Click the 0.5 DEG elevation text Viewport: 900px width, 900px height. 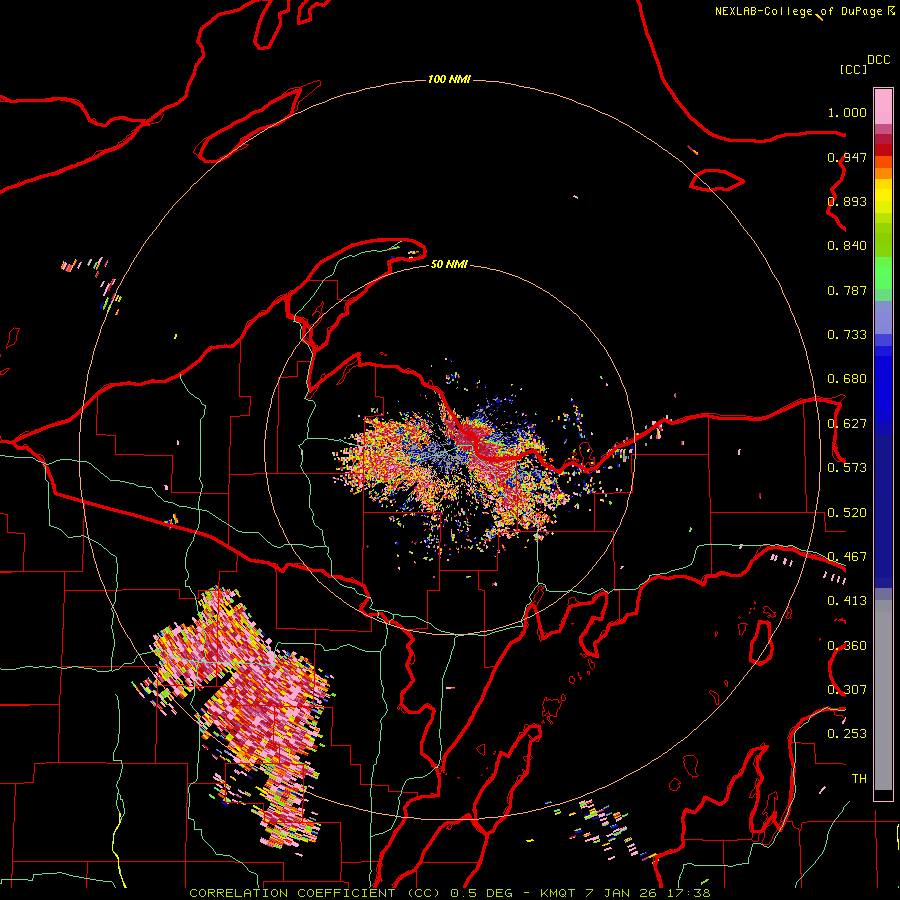[x=481, y=893]
